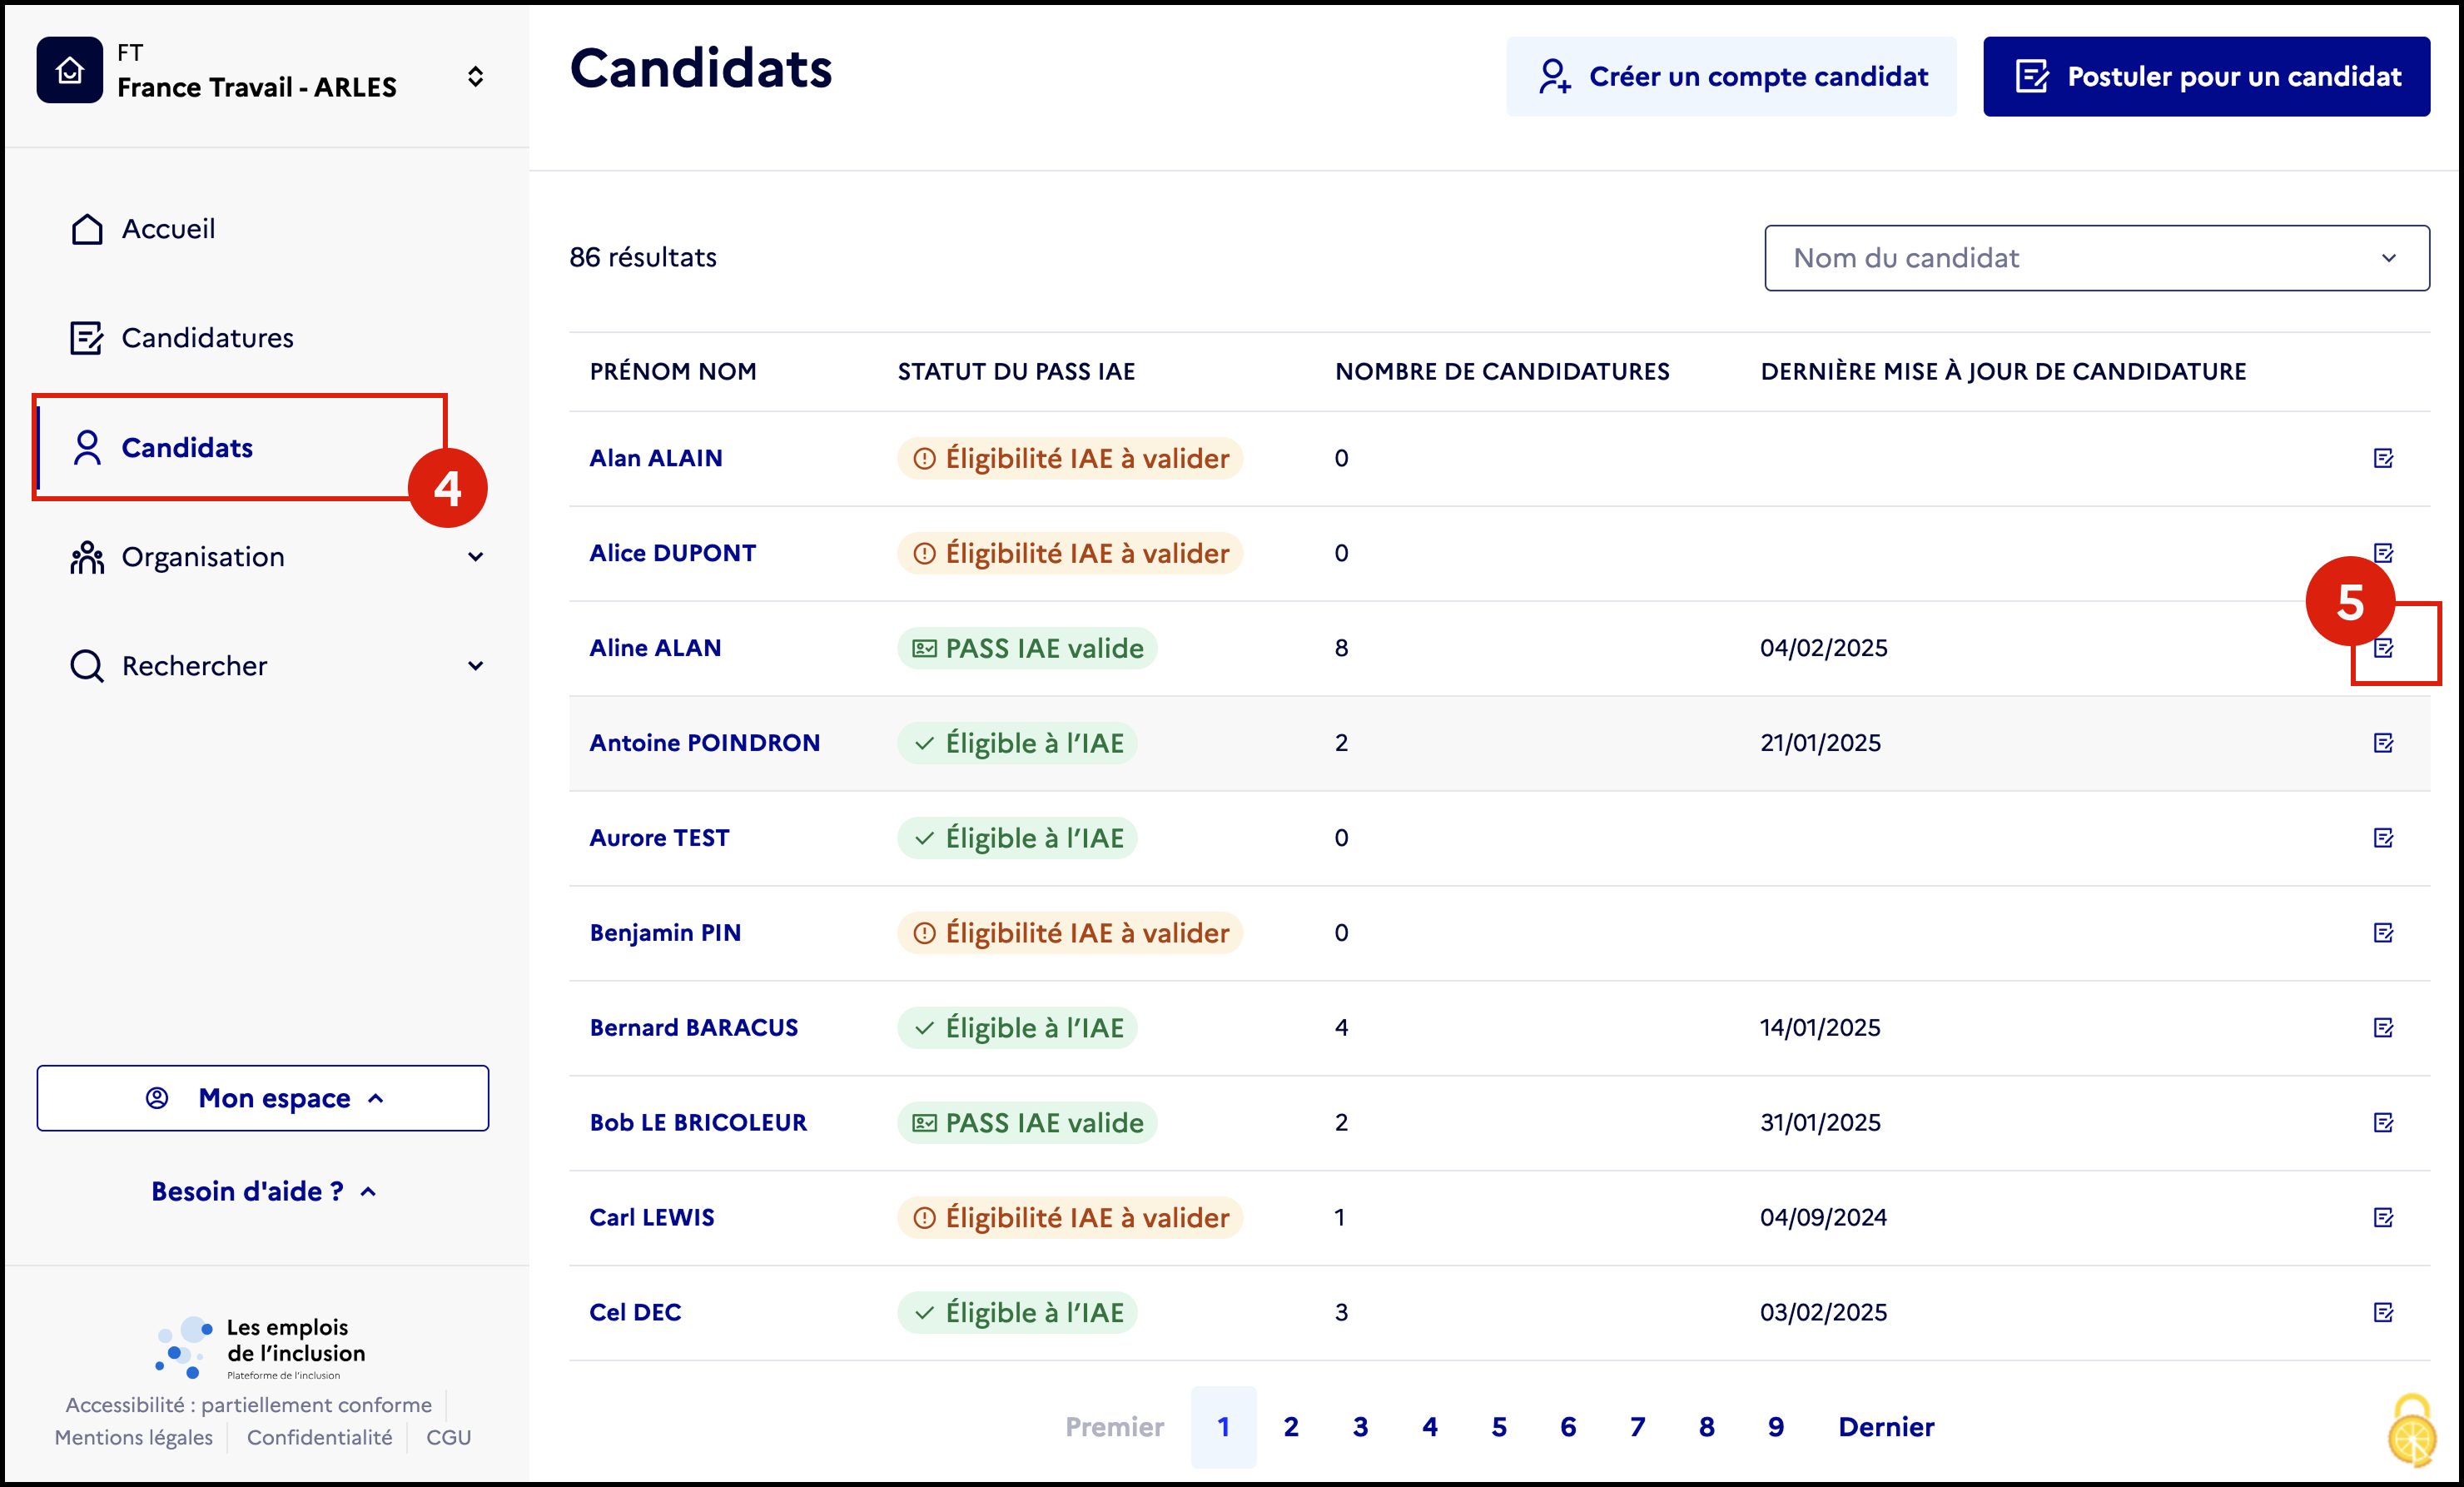The width and height of the screenshot is (2464, 1487).
Task: Open Benjamin PIN candidate profile
Action: click(x=665, y=933)
